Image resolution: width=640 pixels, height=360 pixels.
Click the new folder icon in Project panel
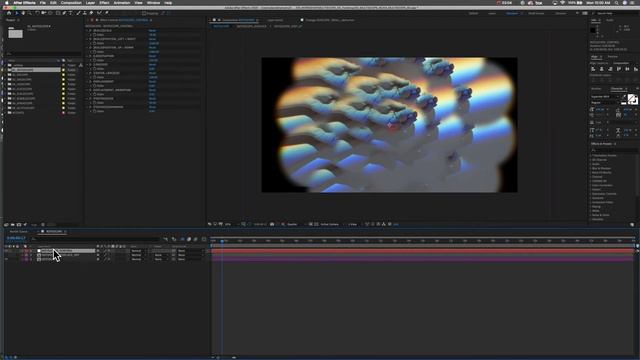13,224
